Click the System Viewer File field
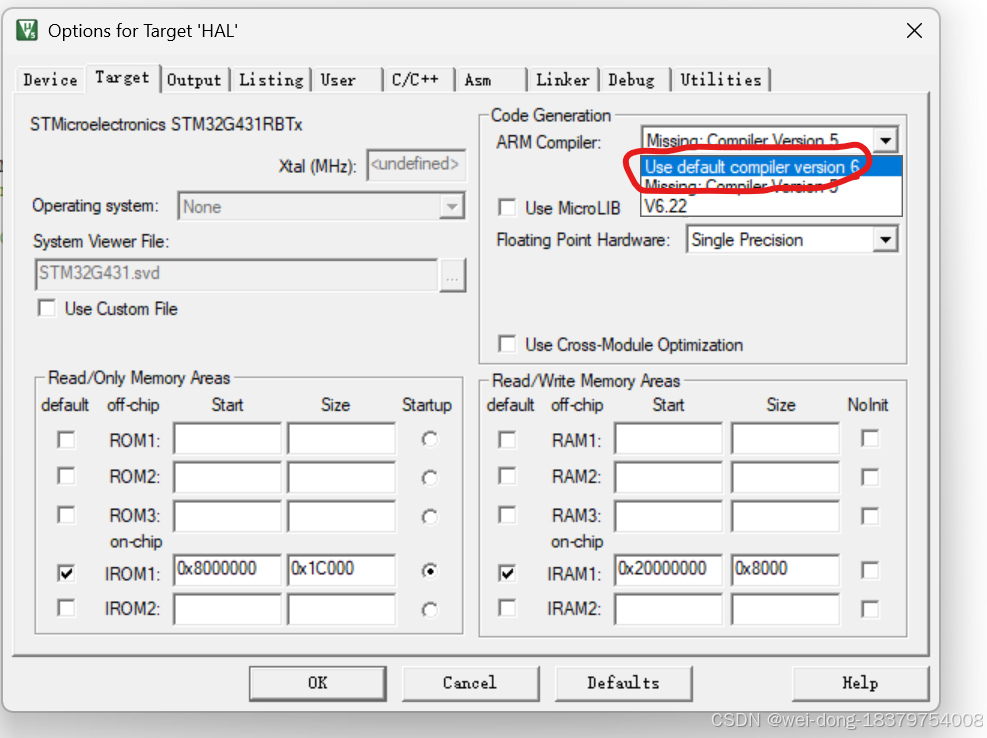 tap(236, 274)
